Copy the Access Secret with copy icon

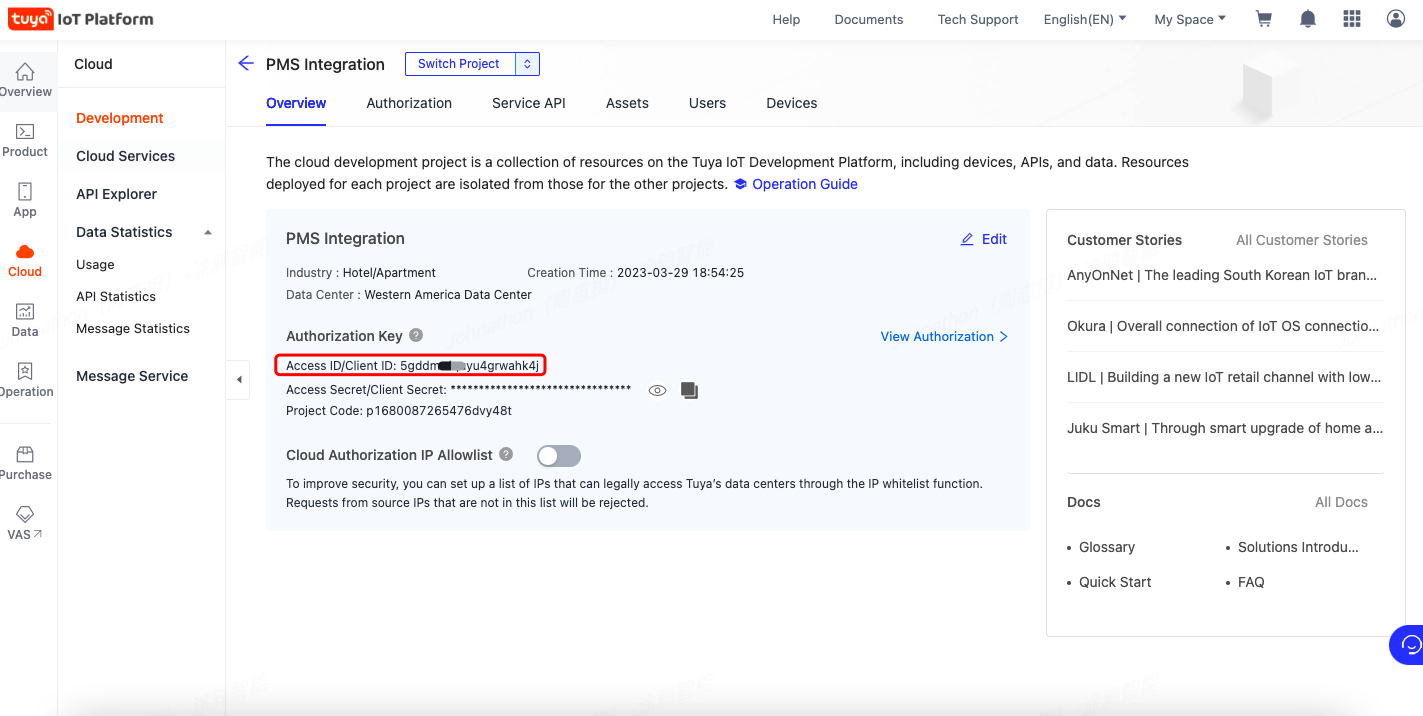click(689, 390)
